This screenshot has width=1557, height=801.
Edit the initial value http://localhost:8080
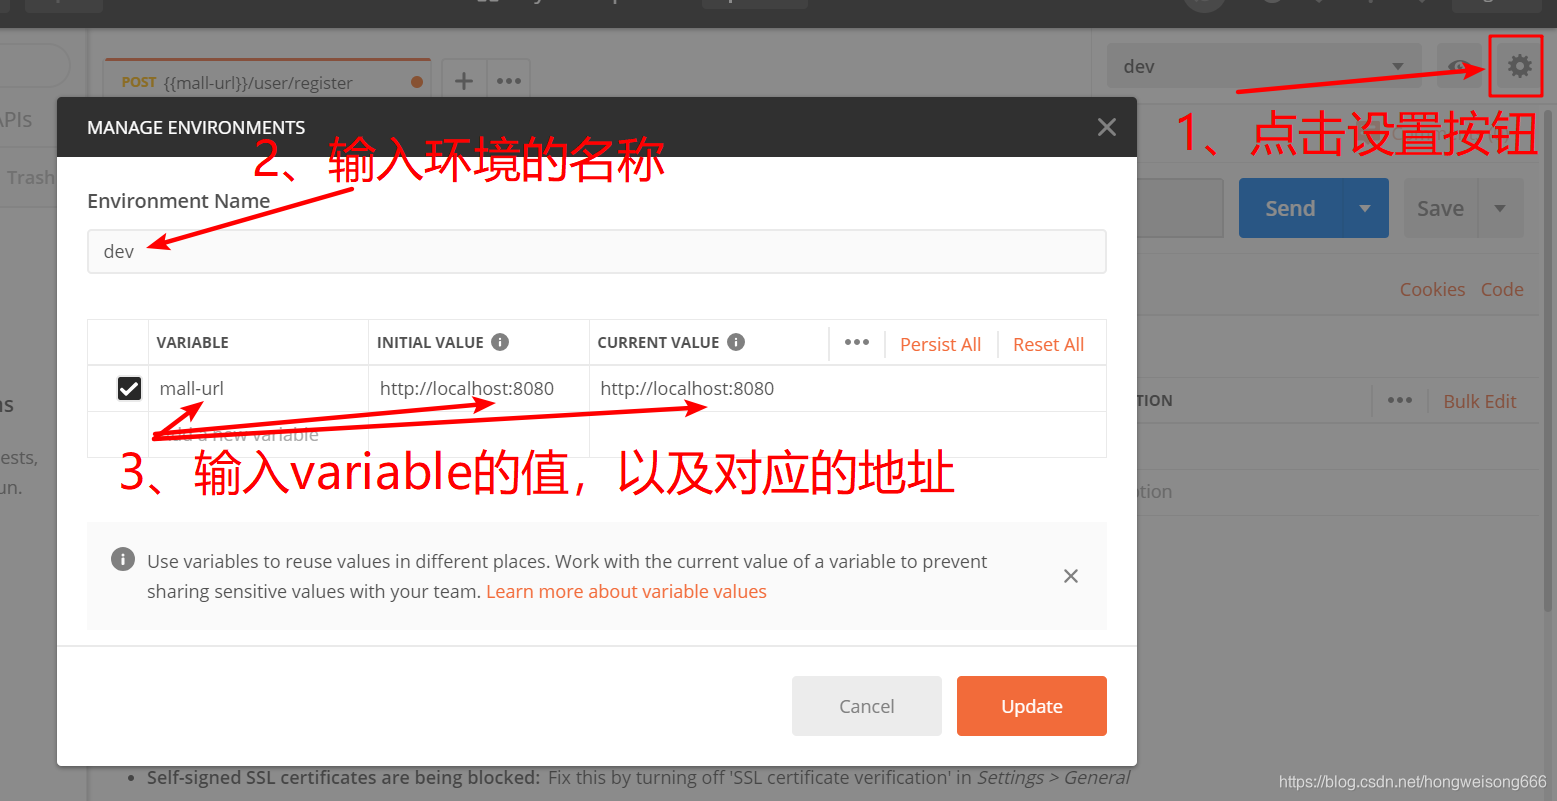478,389
